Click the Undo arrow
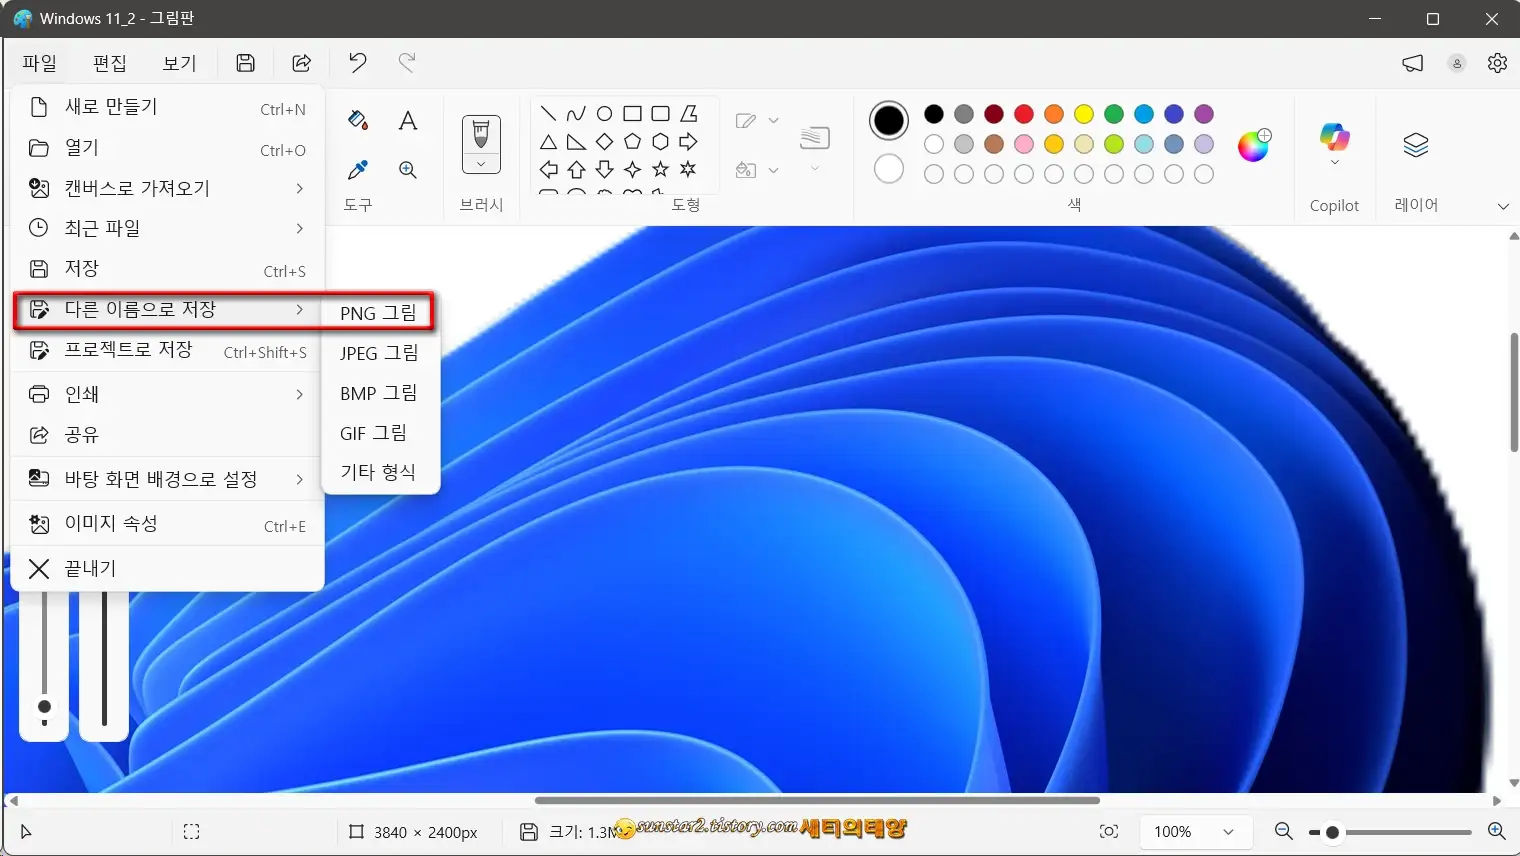 click(357, 63)
